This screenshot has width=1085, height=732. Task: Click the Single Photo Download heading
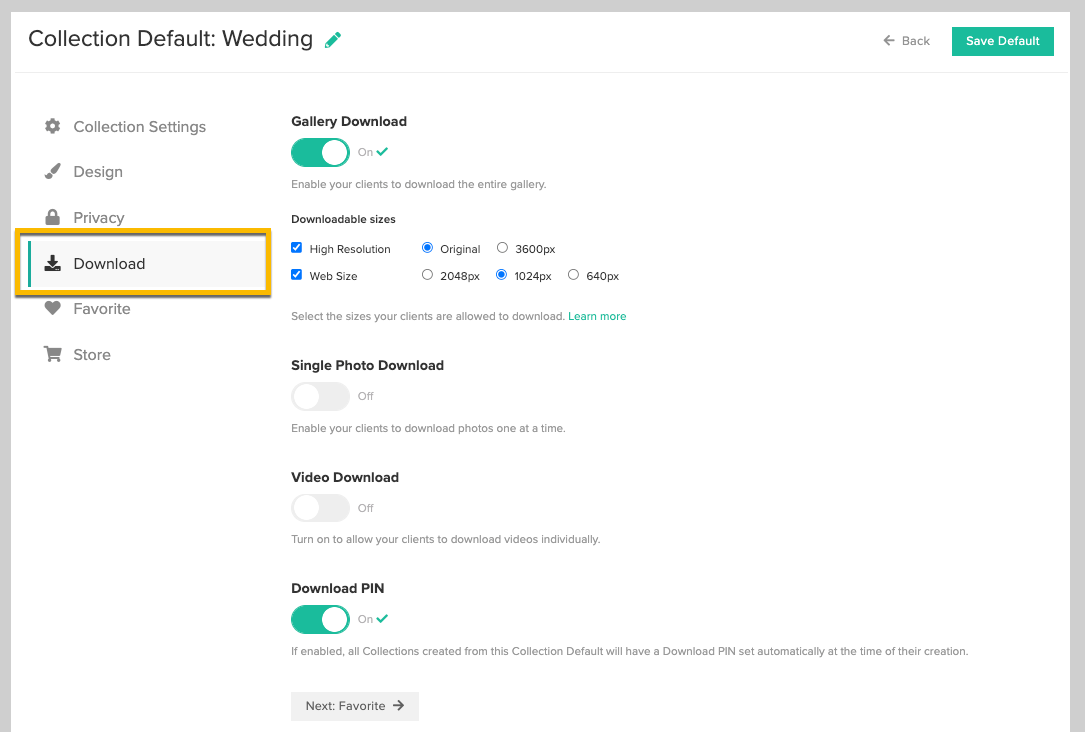367,365
